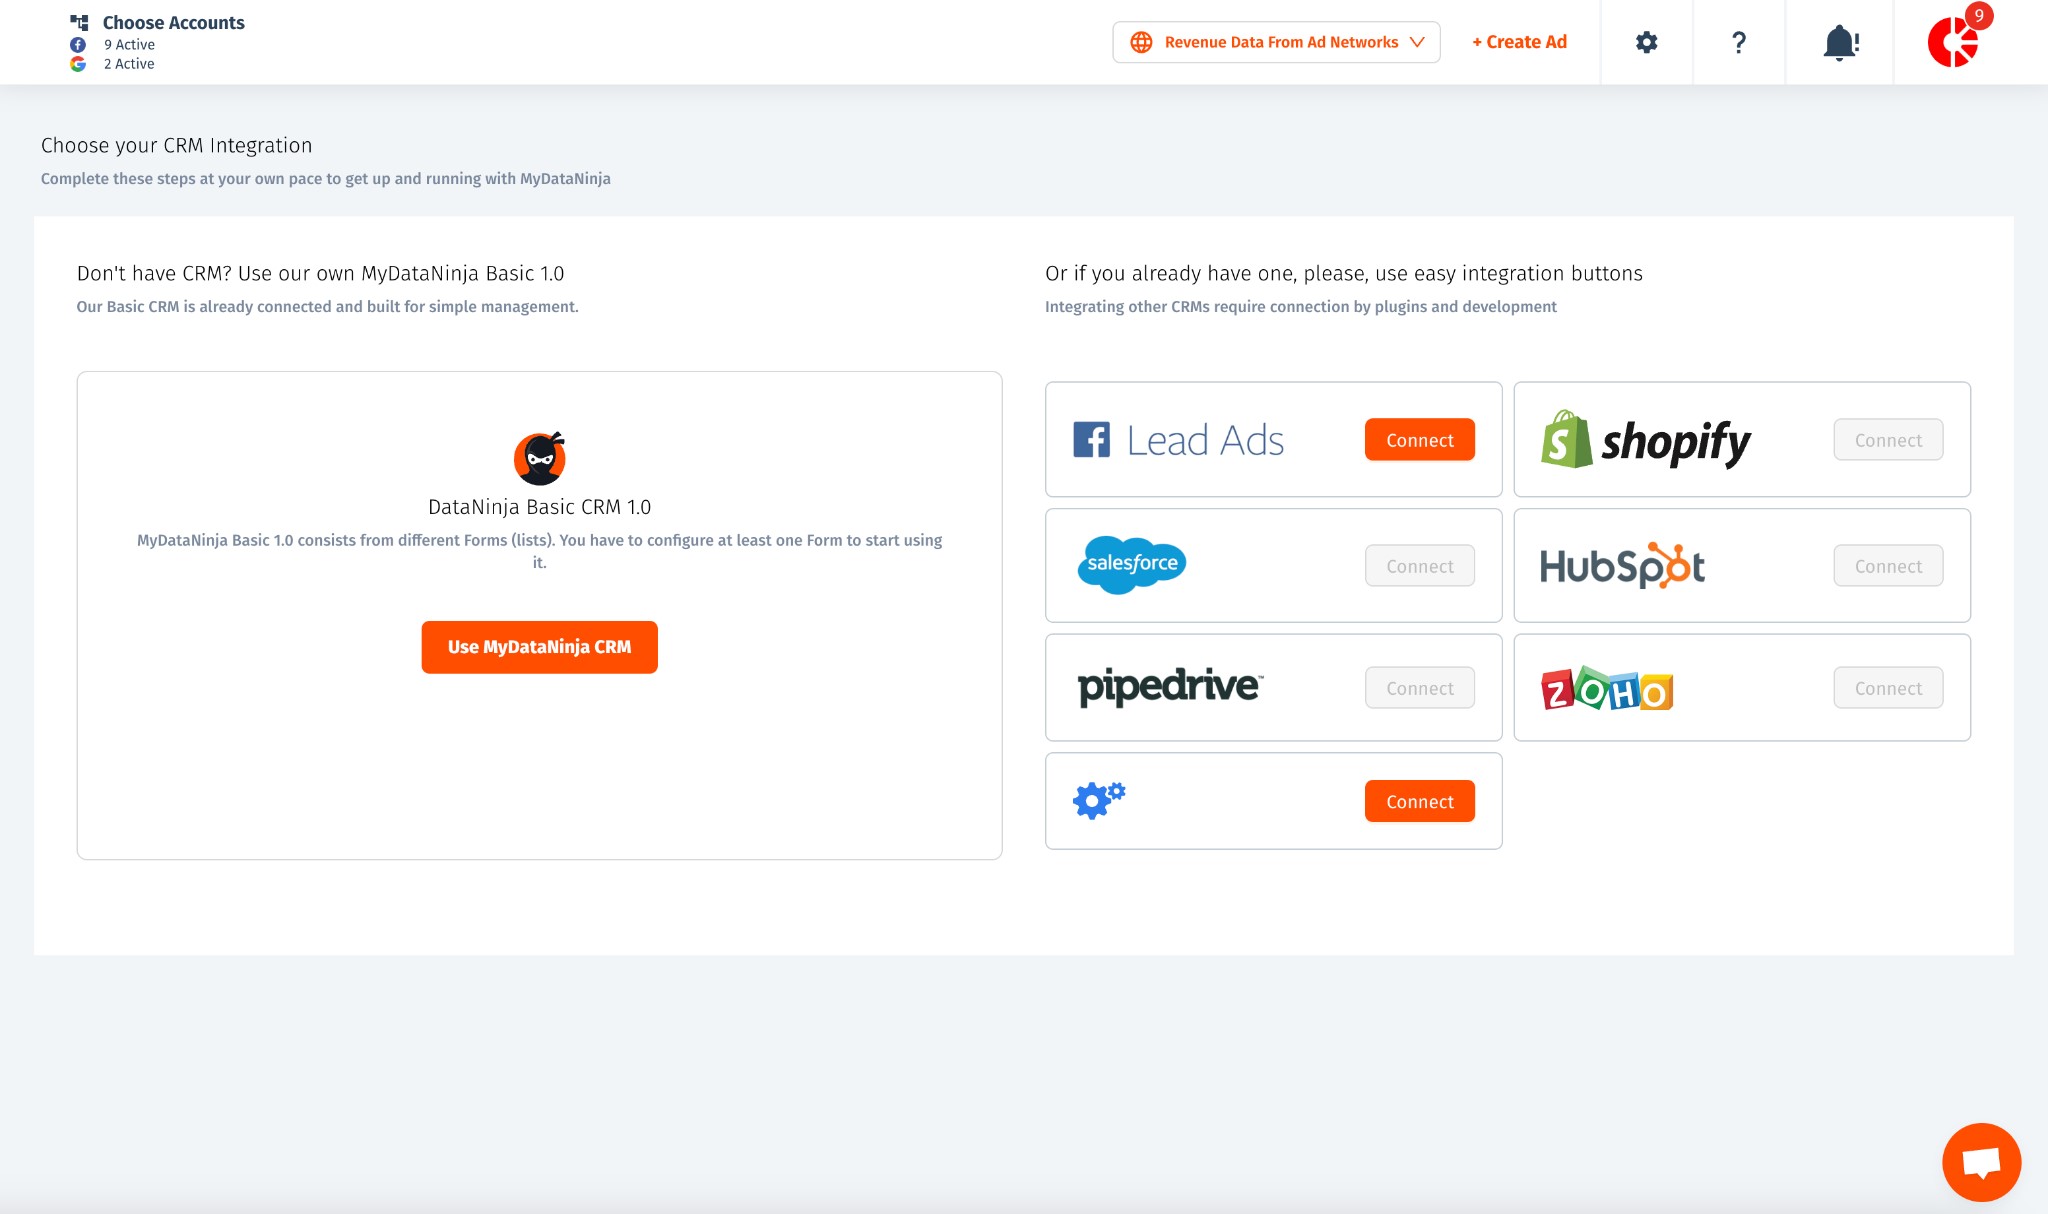Expand Revenue Data From Ad Networks dropdown

click(x=1276, y=42)
